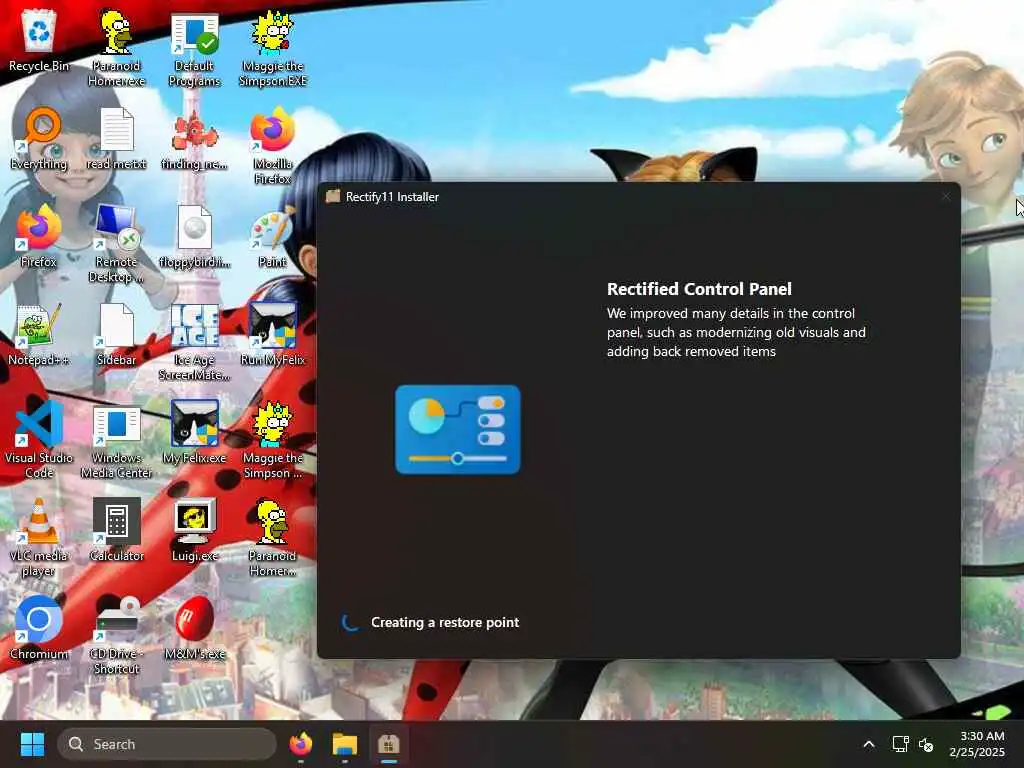This screenshot has height=768, width=1024.
Task: Select the Luigi.exe icon
Action: (x=195, y=530)
